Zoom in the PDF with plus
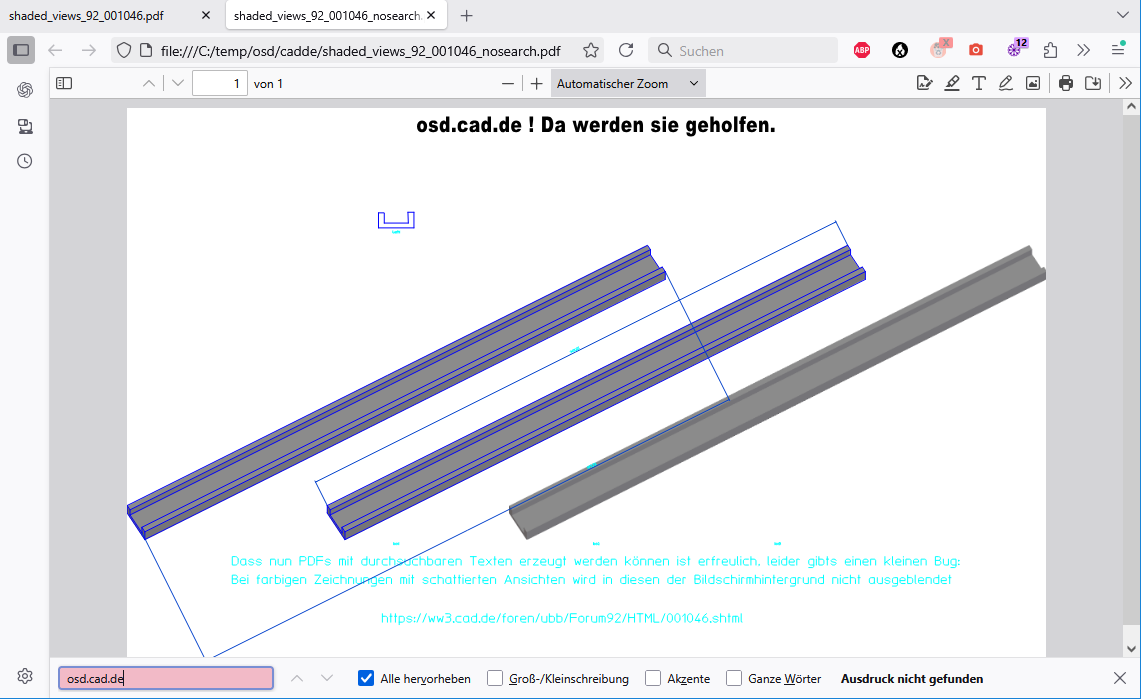The height and width of the screenshot is (699, 1141). click(536, 84)
